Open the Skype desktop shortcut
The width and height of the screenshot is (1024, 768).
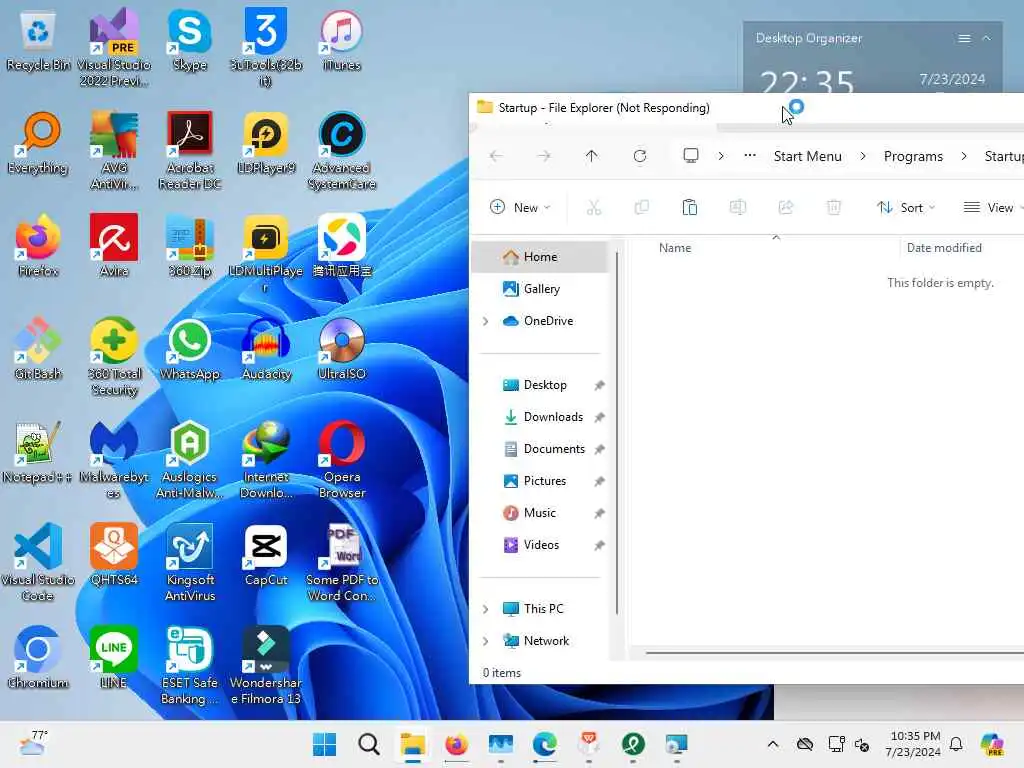(189, 40)
